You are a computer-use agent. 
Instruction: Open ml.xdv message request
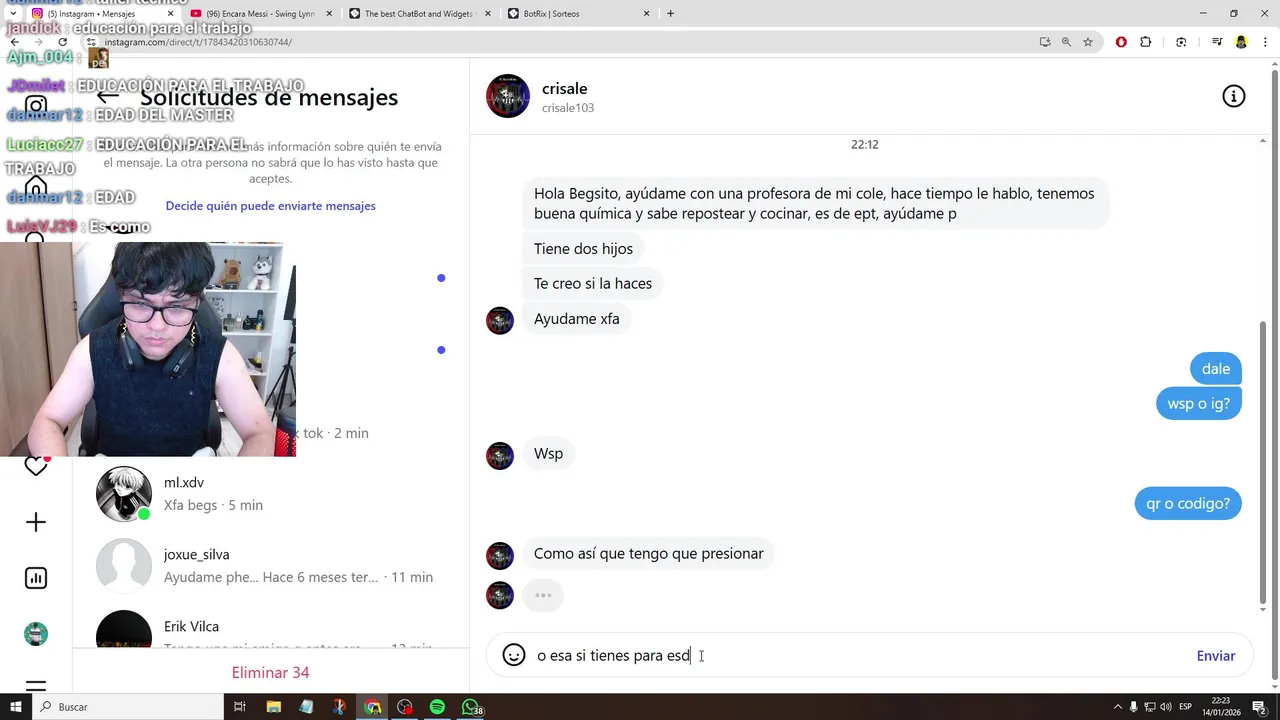click(270, 494)
